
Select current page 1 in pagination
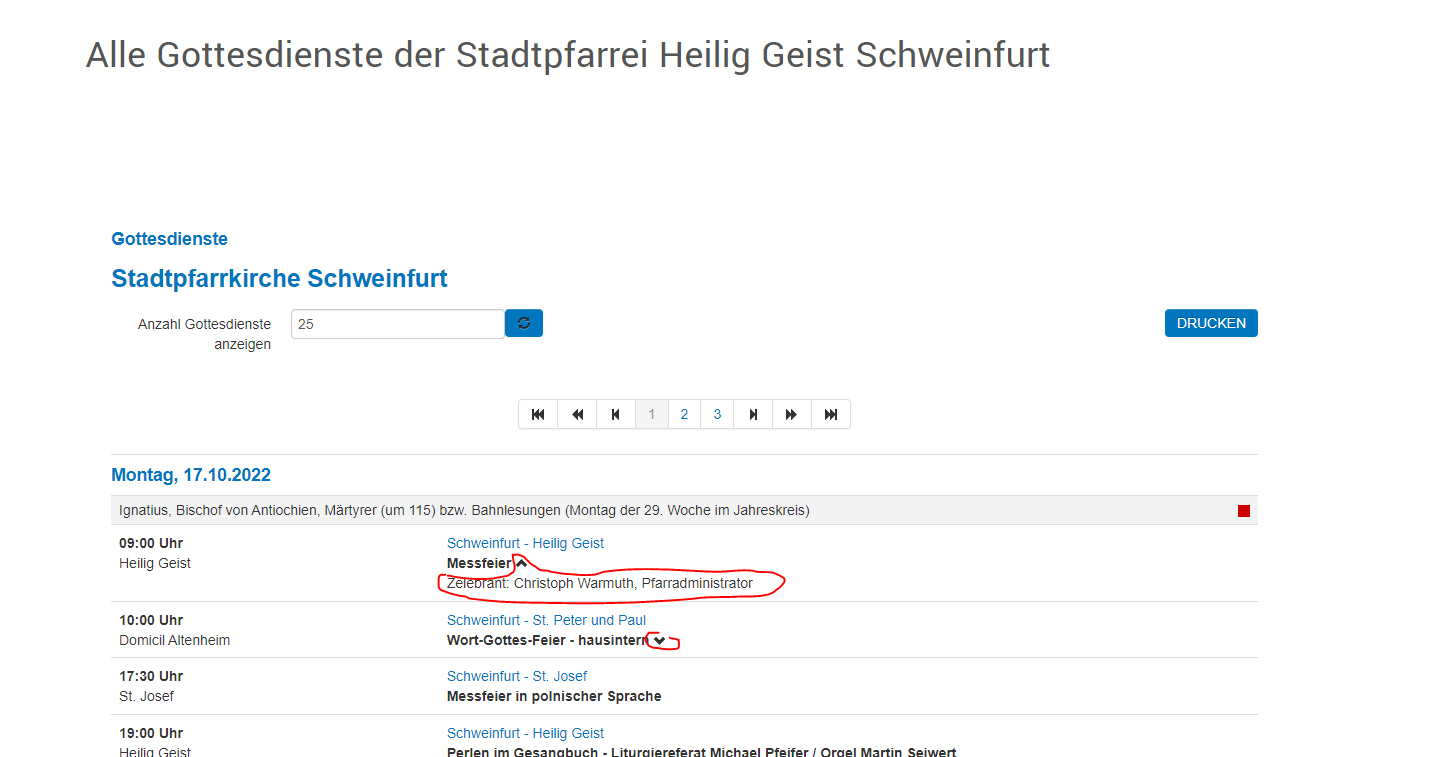(x=652, y=414)
